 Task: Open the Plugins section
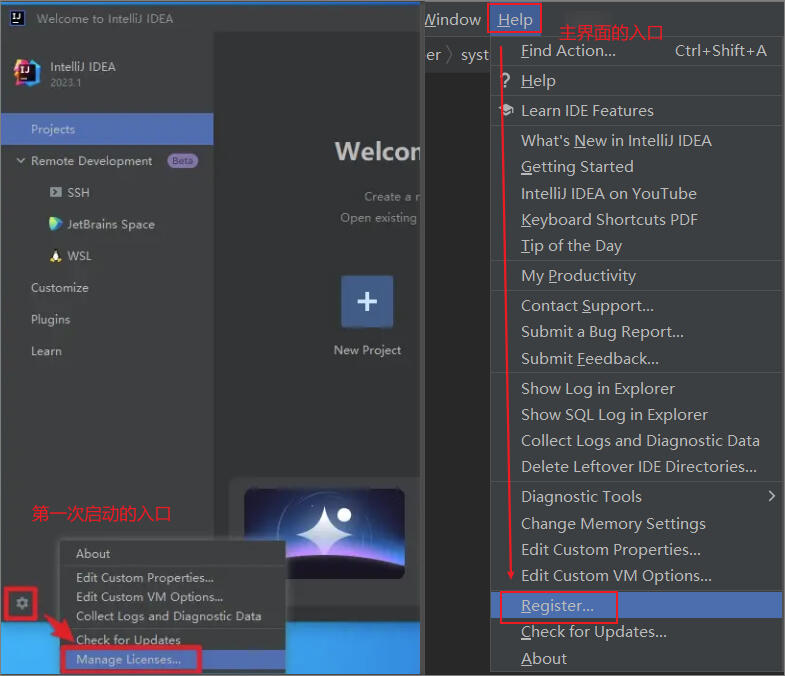point(51,319)
